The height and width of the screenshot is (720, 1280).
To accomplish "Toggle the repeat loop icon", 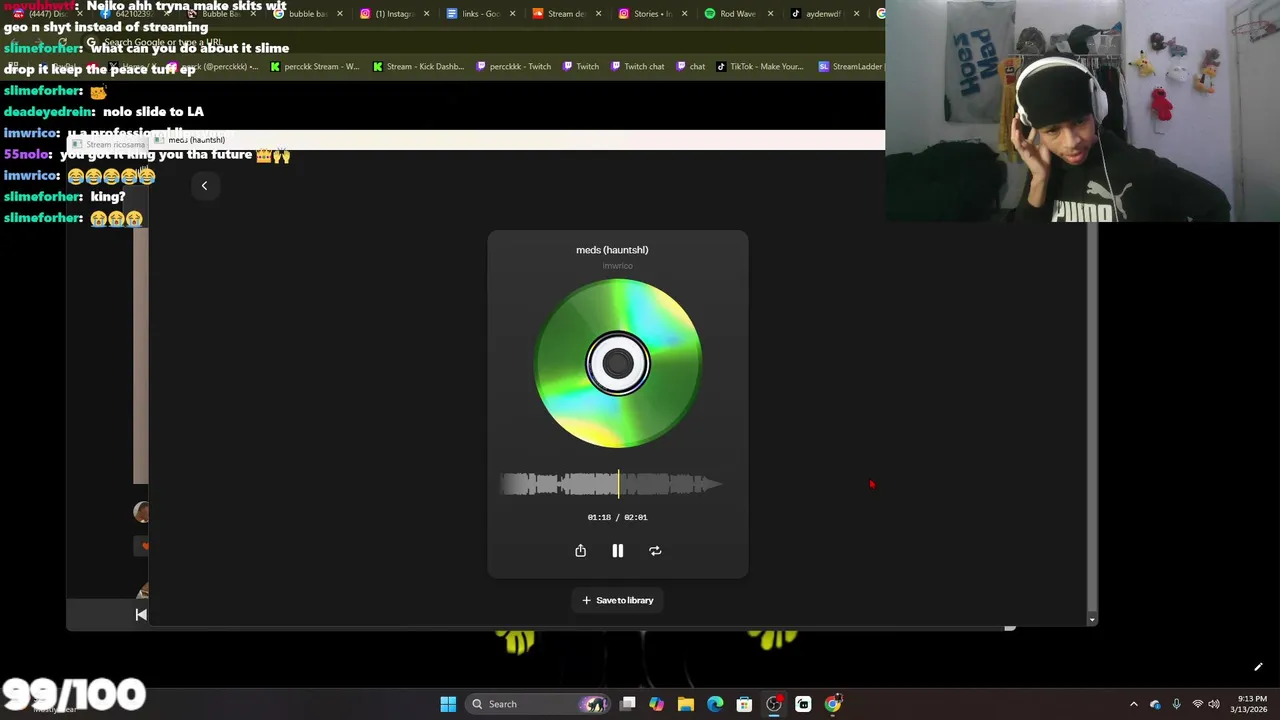I will click(655, 551).
